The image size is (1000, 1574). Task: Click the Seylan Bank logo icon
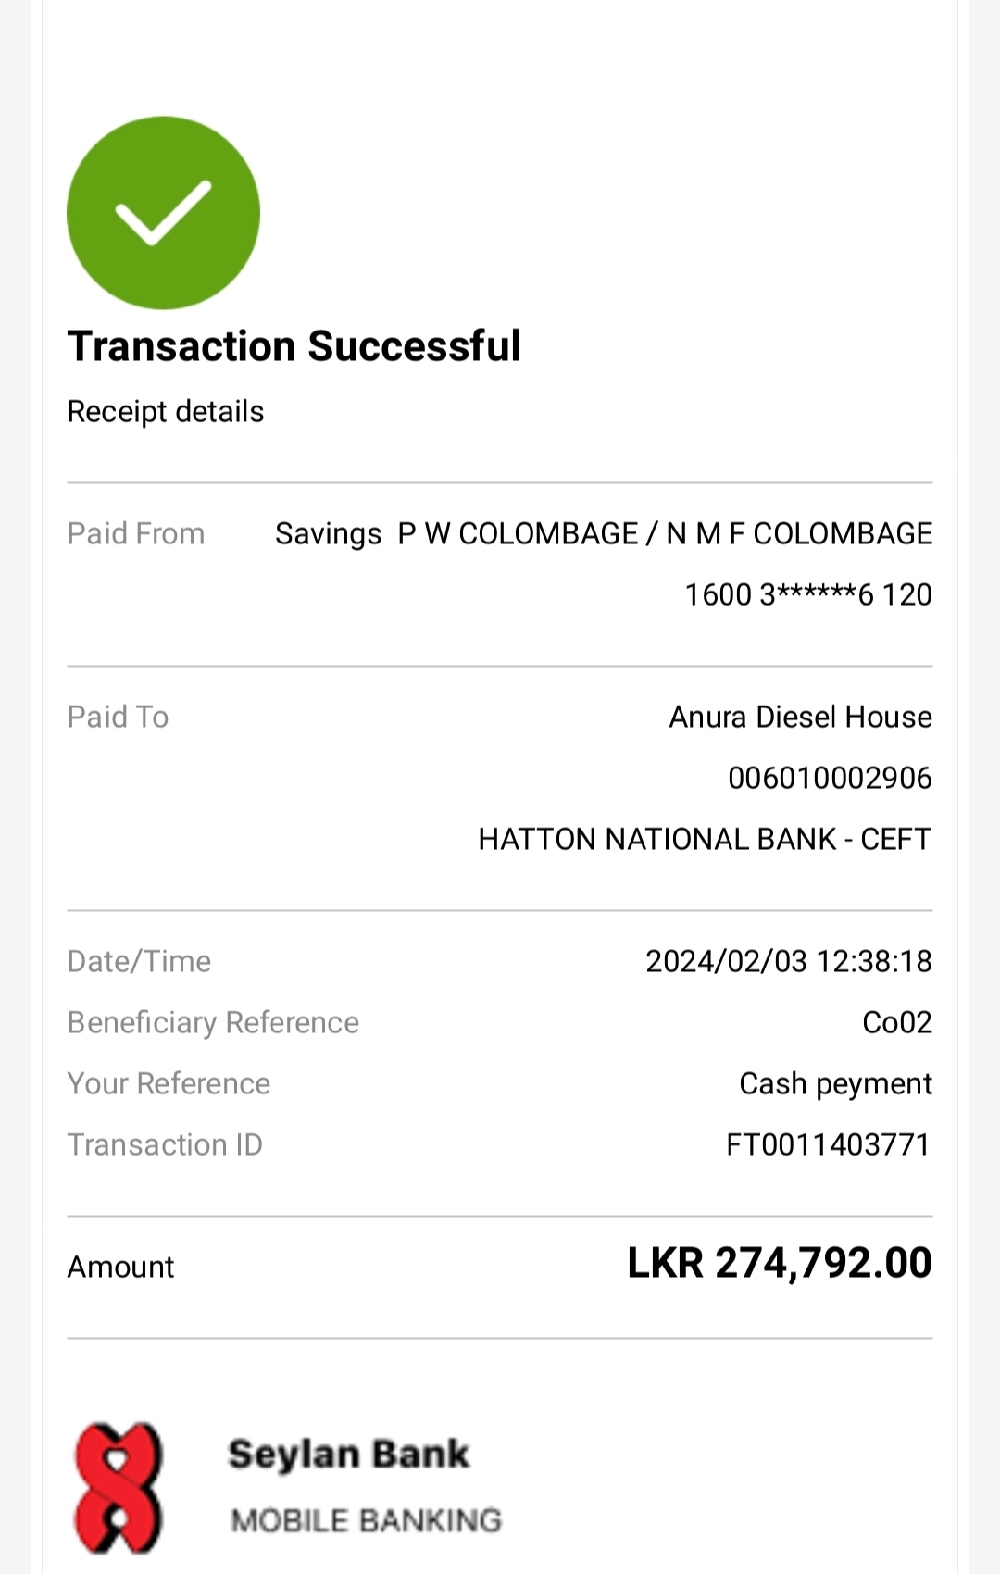click(x=118, y=1487)
